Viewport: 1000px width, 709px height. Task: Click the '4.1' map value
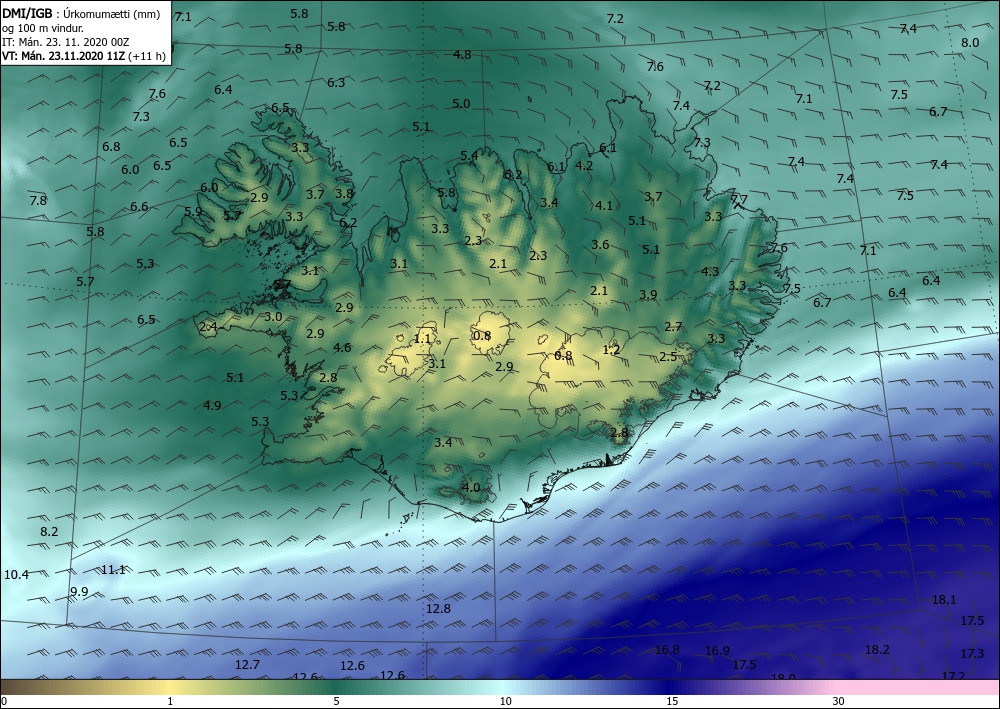point(603,205)
